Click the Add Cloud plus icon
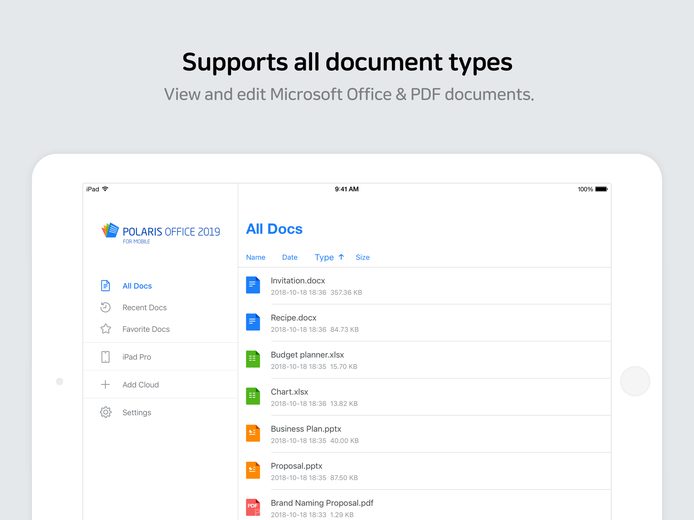694x520 pixels. pyautogui.click(x=105, y=385)
